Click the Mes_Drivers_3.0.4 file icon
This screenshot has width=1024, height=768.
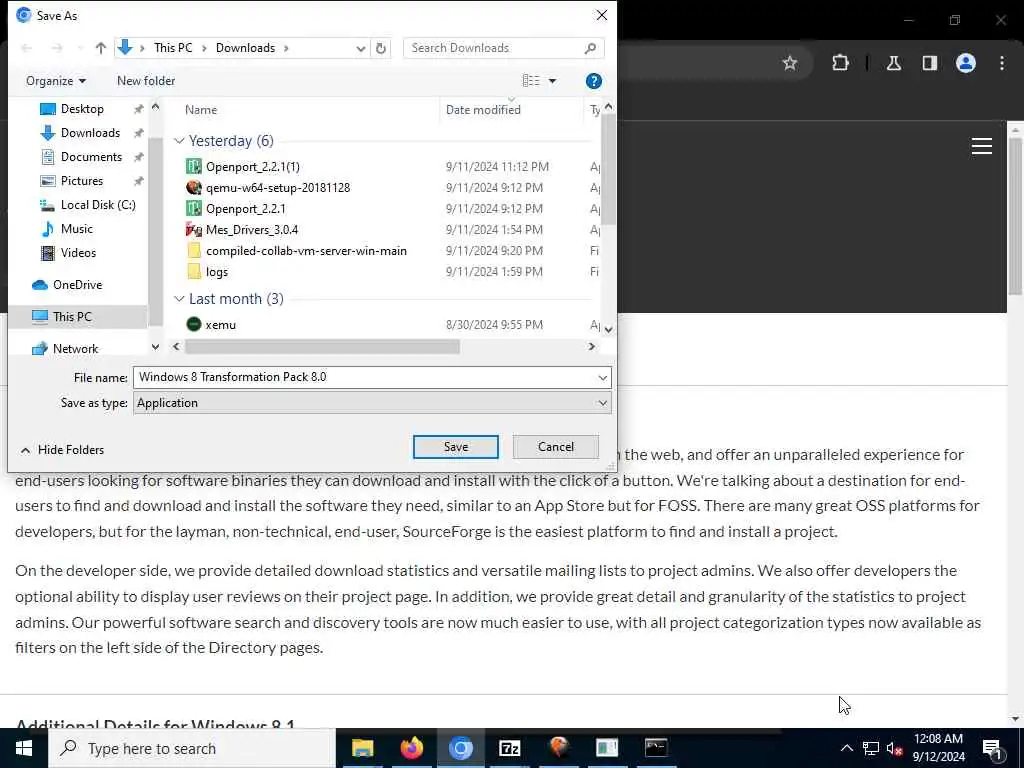pos(194,229)
